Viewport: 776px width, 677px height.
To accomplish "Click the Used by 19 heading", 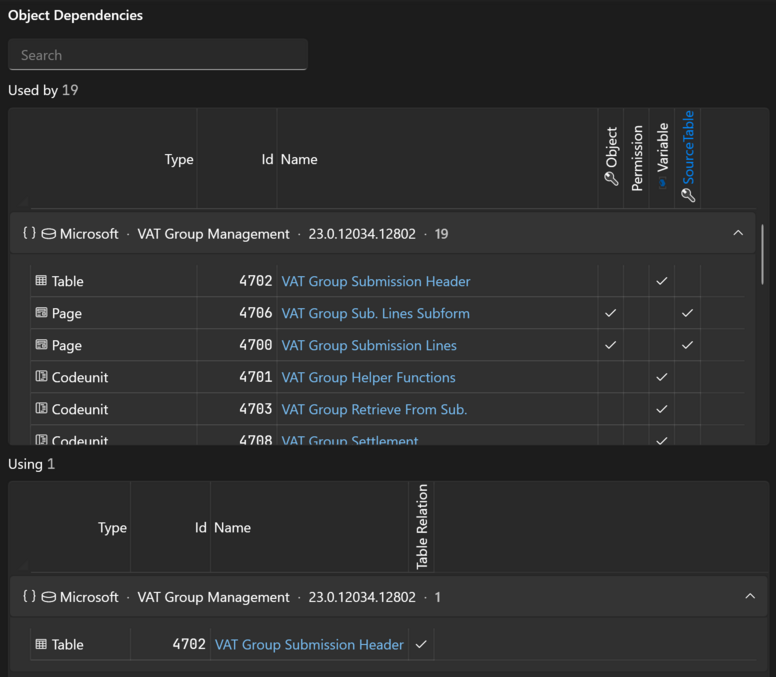I will pyautogui.click(x=43, y=90).
